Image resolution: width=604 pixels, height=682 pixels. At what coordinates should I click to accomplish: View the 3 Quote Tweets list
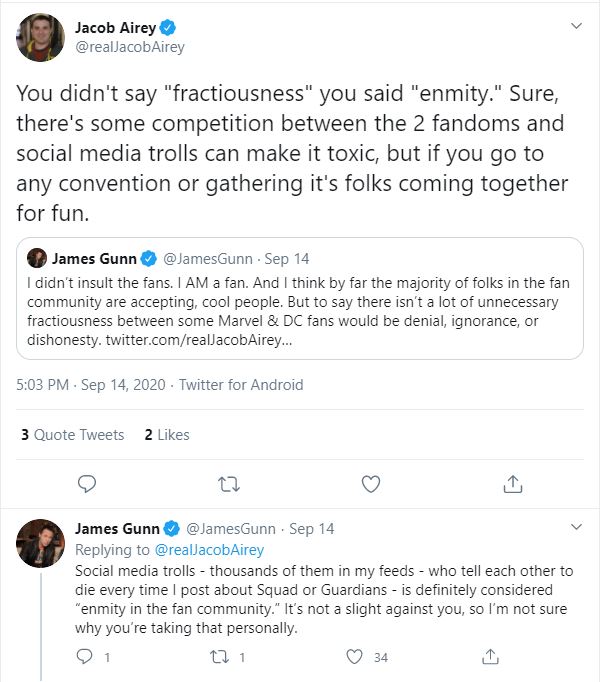[72, 434]
